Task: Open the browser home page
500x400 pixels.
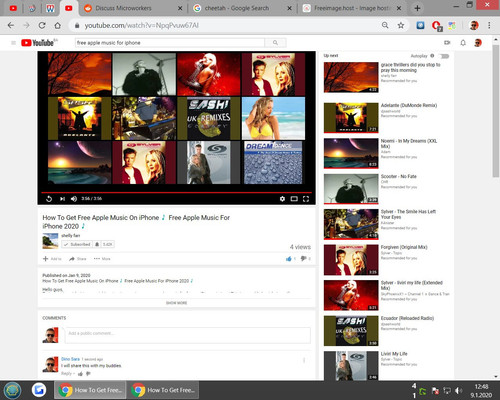Action: pyautogui.click(x=57, y=25)
